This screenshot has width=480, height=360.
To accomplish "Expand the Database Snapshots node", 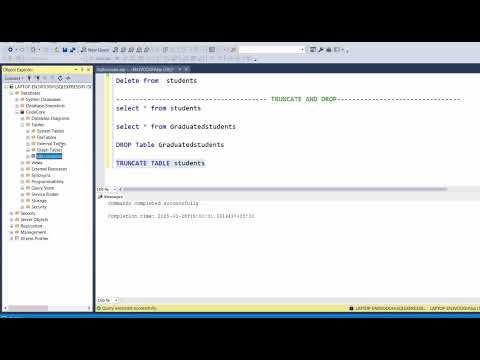I will (17, 106).
